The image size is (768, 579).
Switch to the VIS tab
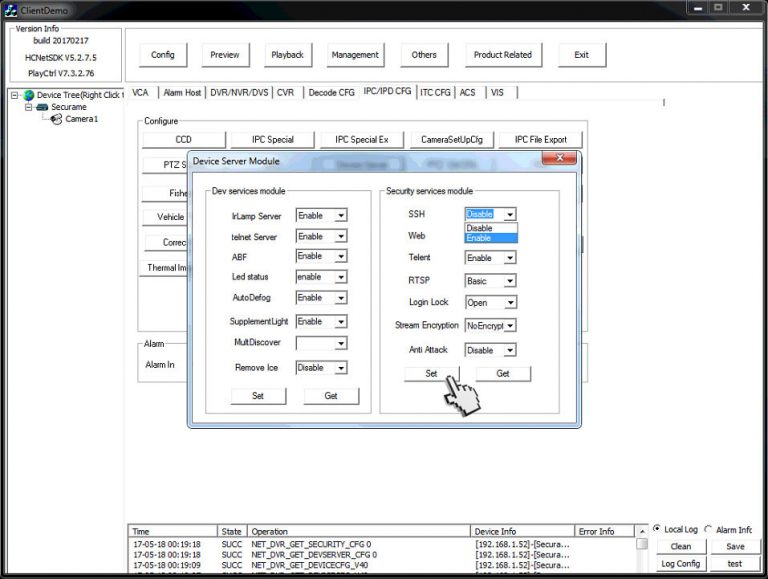498,93
